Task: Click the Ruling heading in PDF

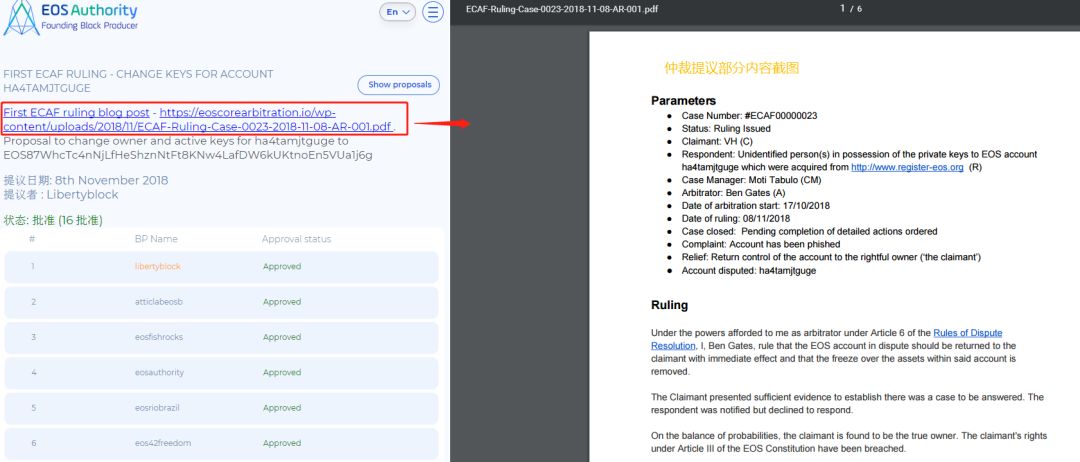Action: click(669, 305)
